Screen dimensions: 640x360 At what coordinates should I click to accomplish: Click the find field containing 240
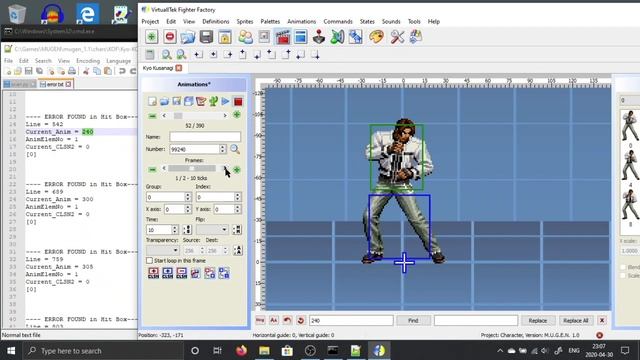coord(351,320)
